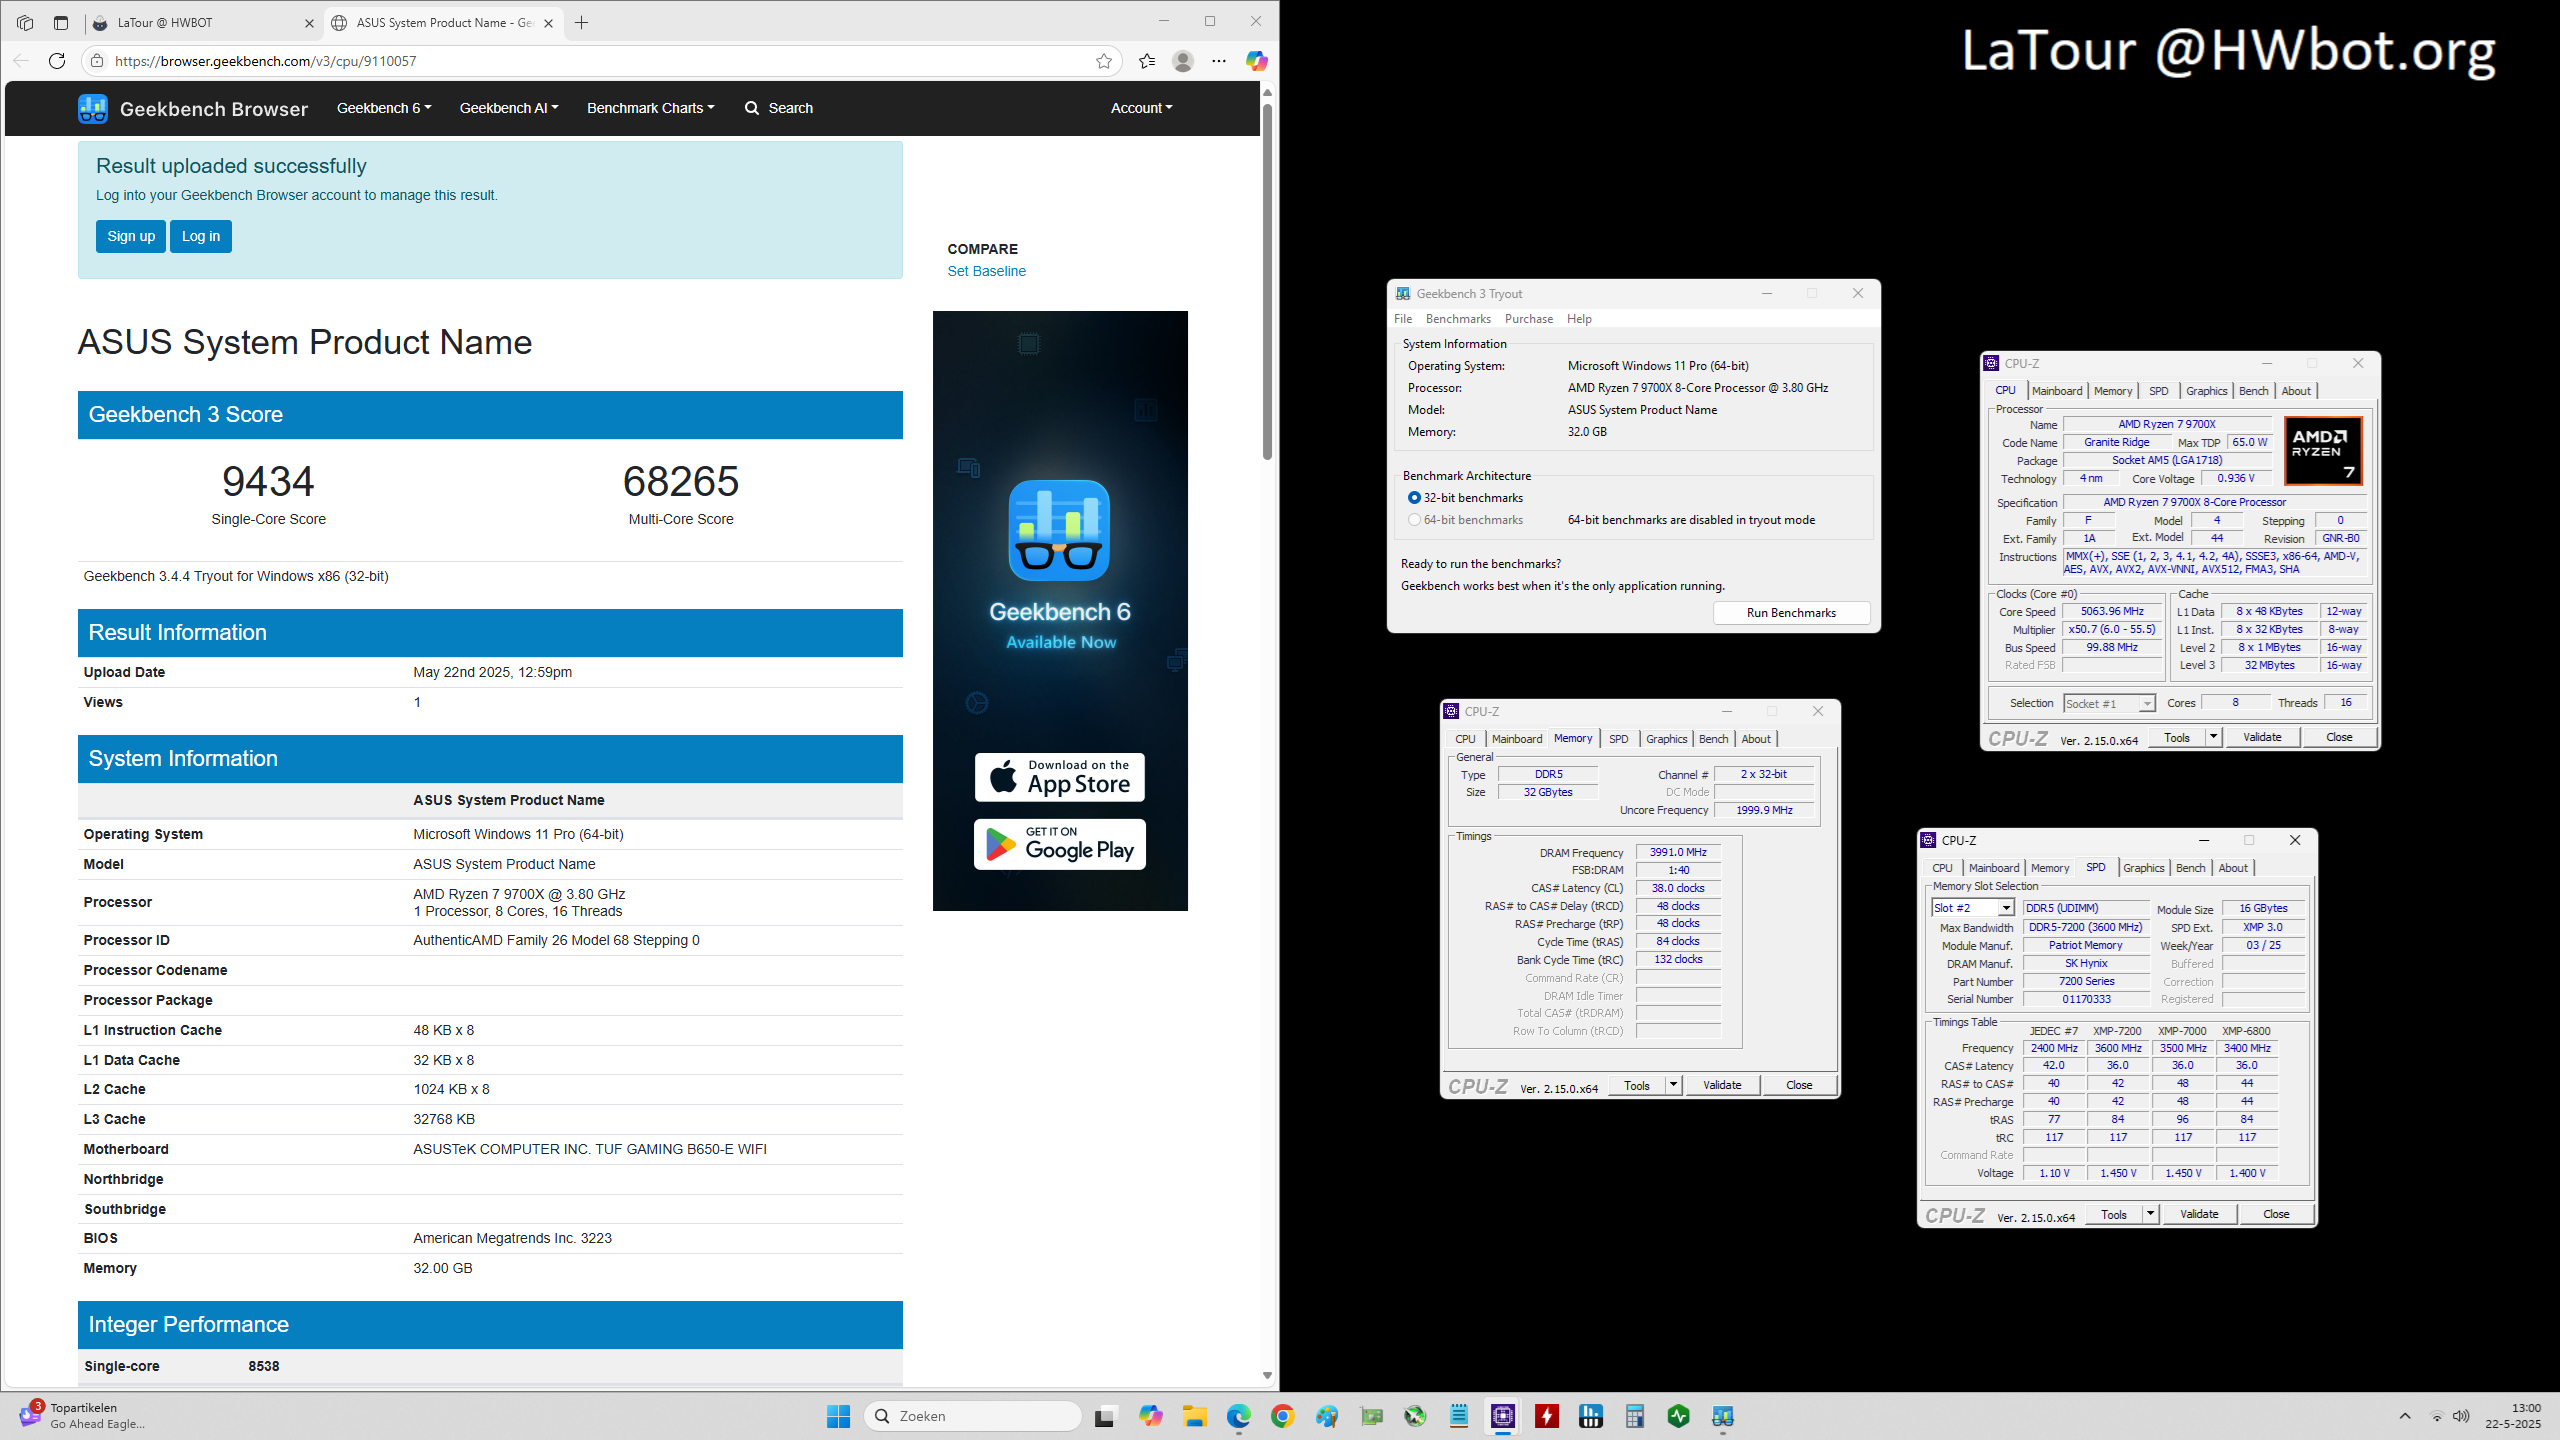Screen dimensions: 2560x1440
Task: Open Tools dropdown arrow in CPU-Z SPD window
Action: click(2151, 1214)
